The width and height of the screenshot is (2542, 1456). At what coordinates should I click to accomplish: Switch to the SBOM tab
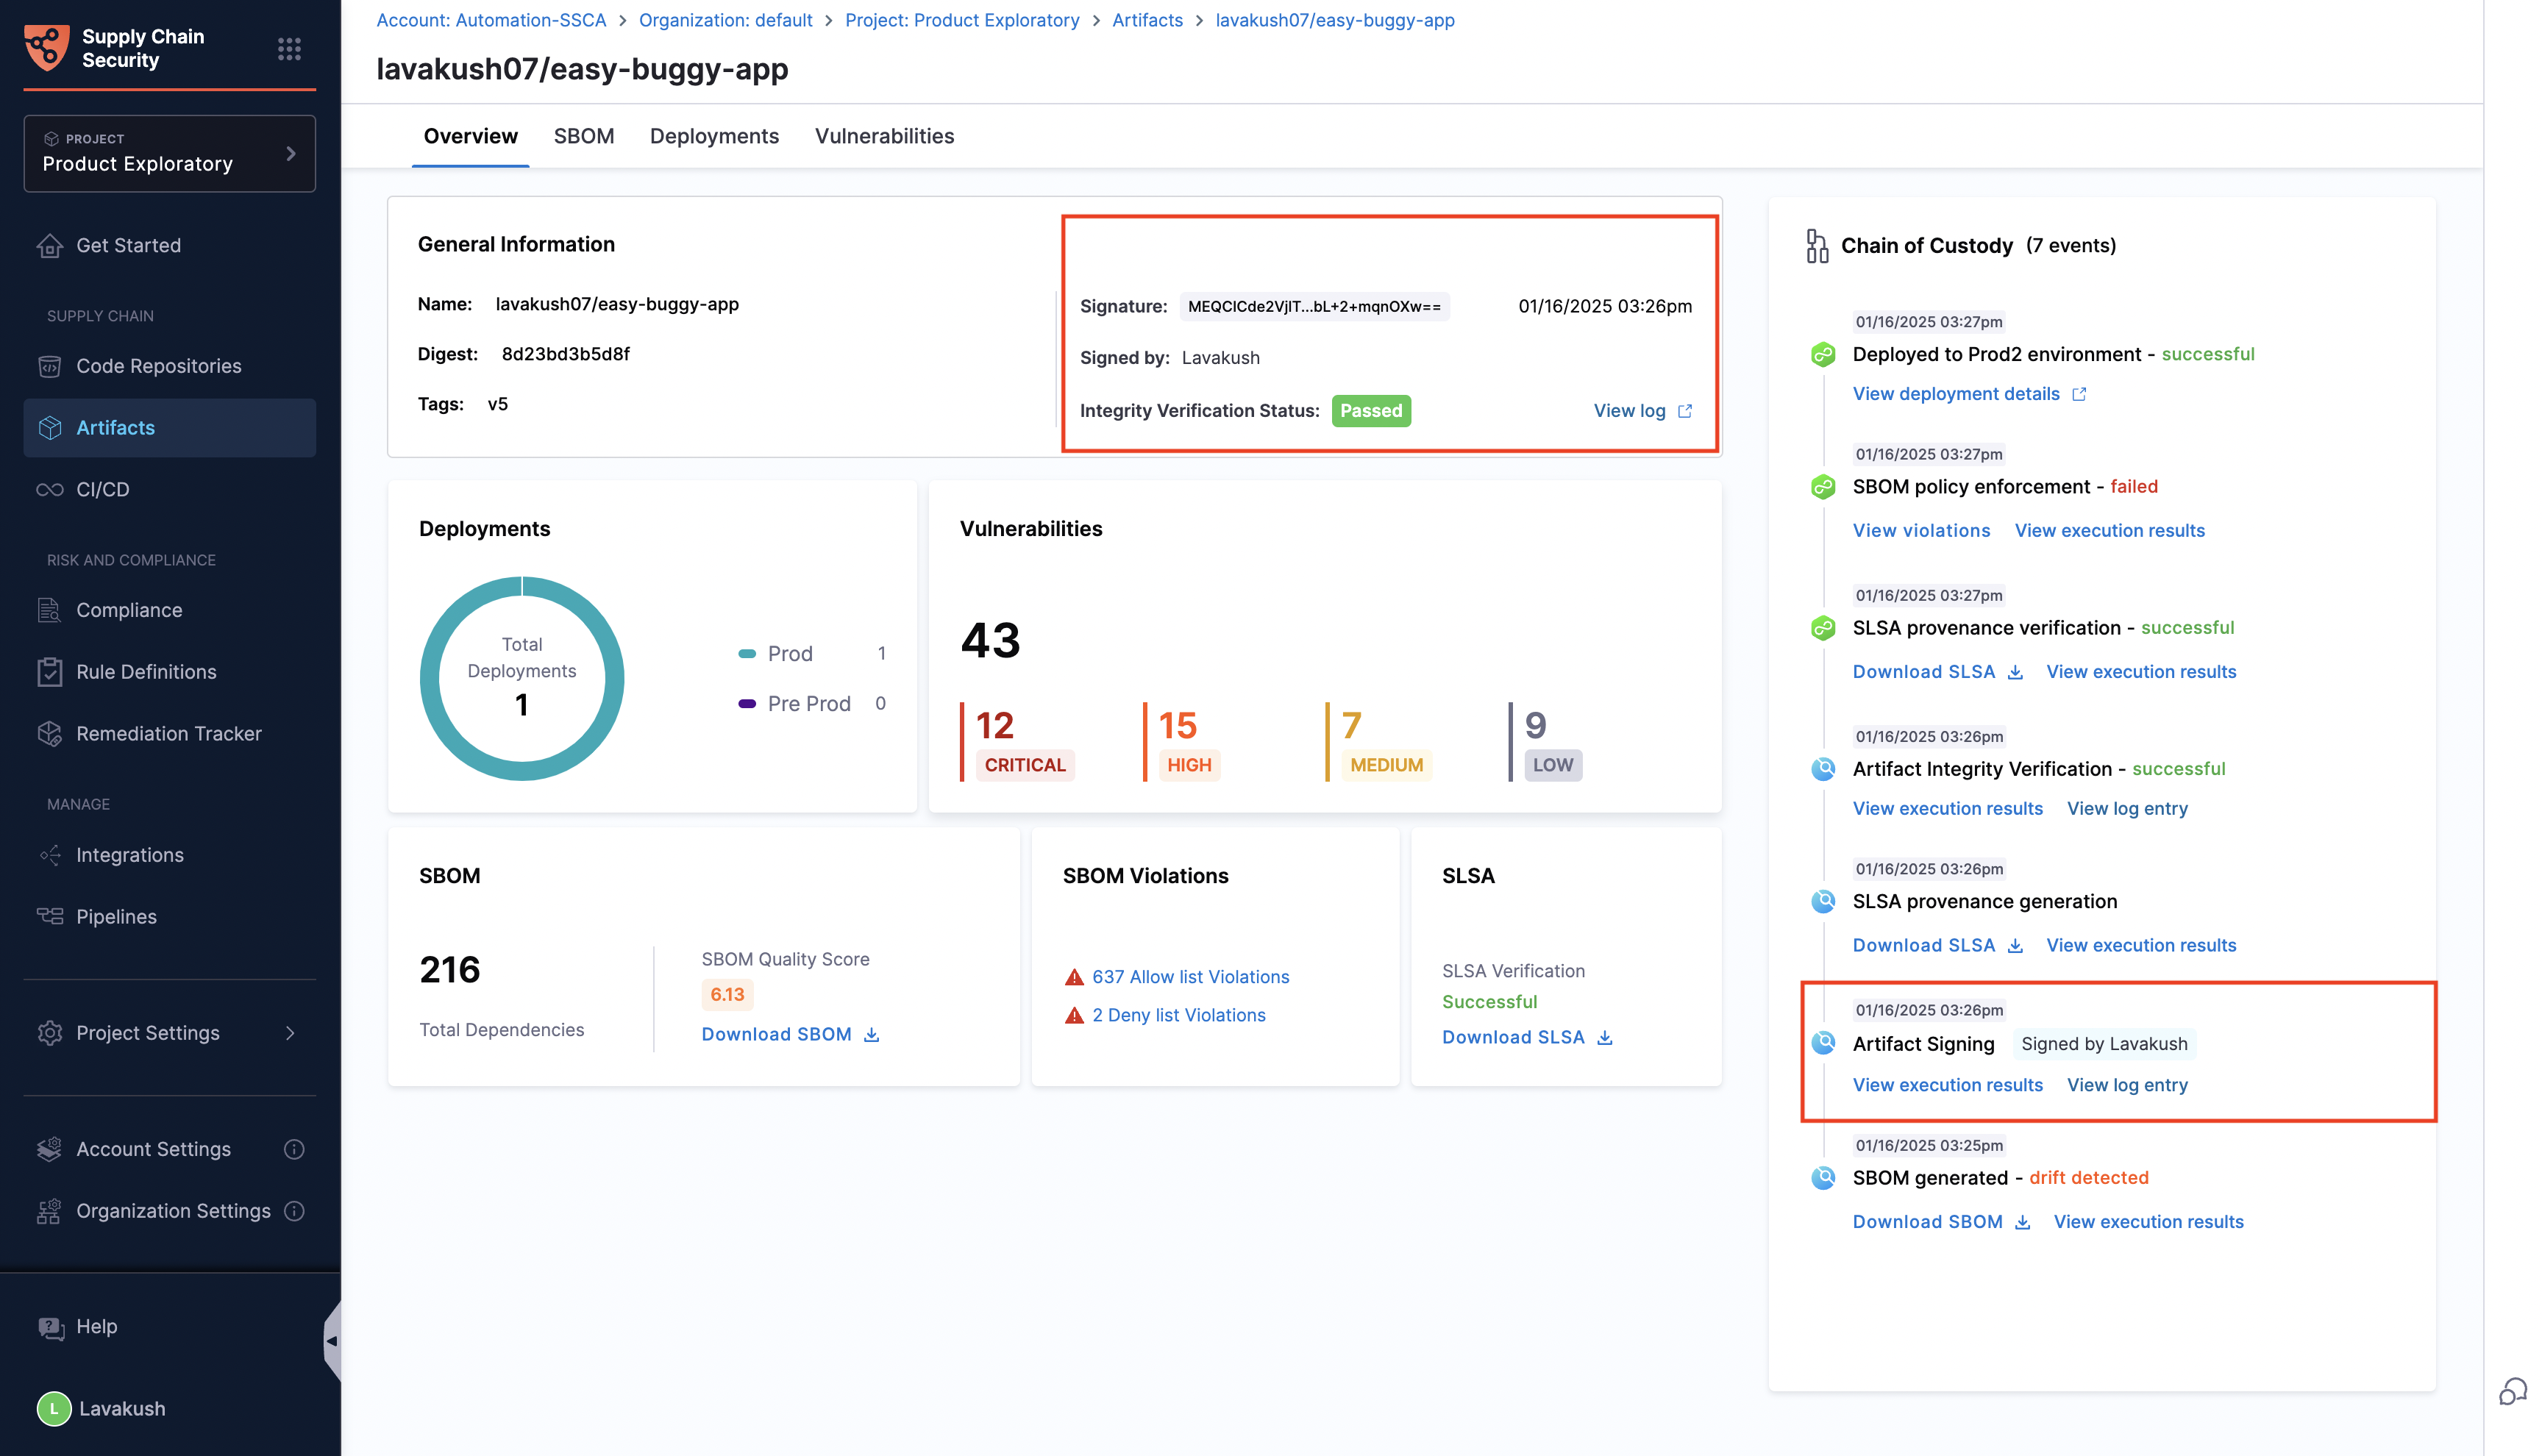[583, 136]
